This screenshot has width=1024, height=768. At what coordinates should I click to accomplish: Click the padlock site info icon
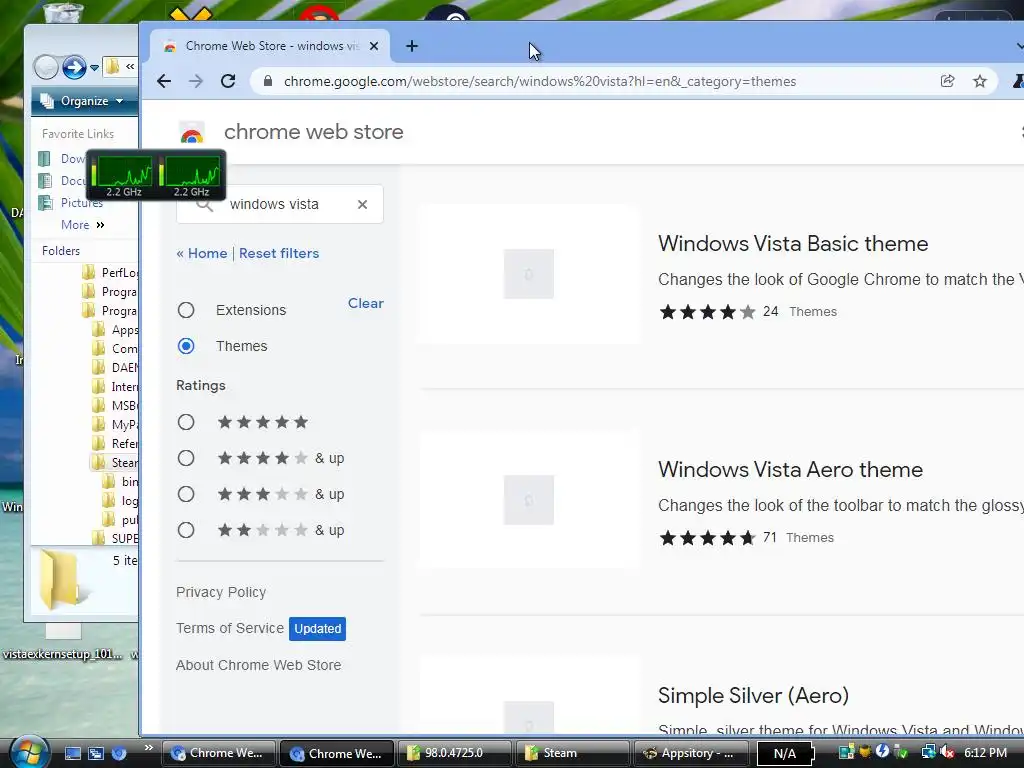point(267,81)
